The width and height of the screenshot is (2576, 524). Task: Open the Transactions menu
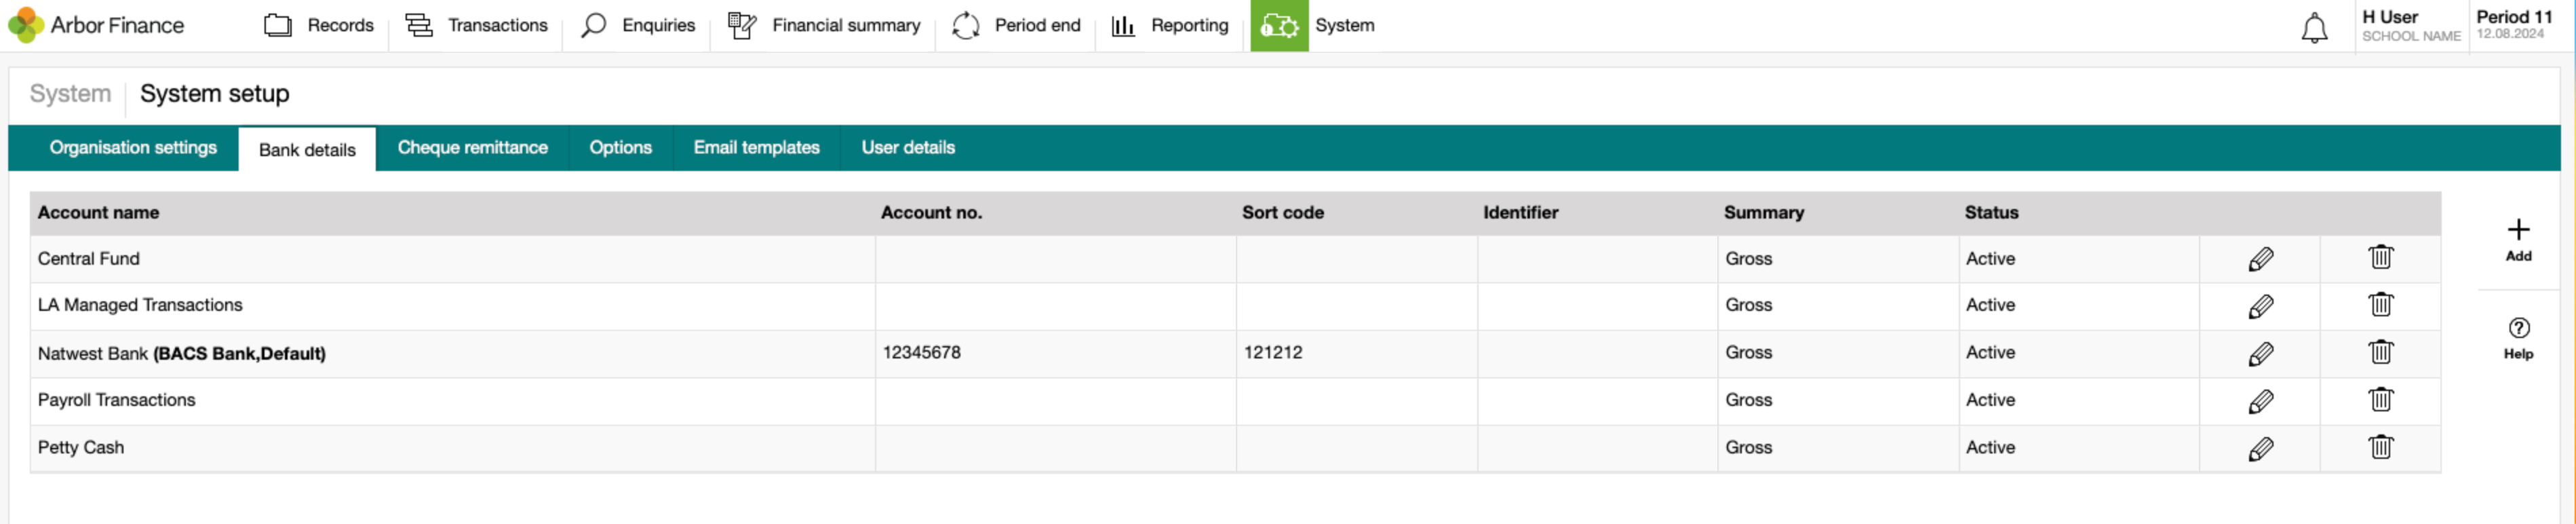point(476,25)
